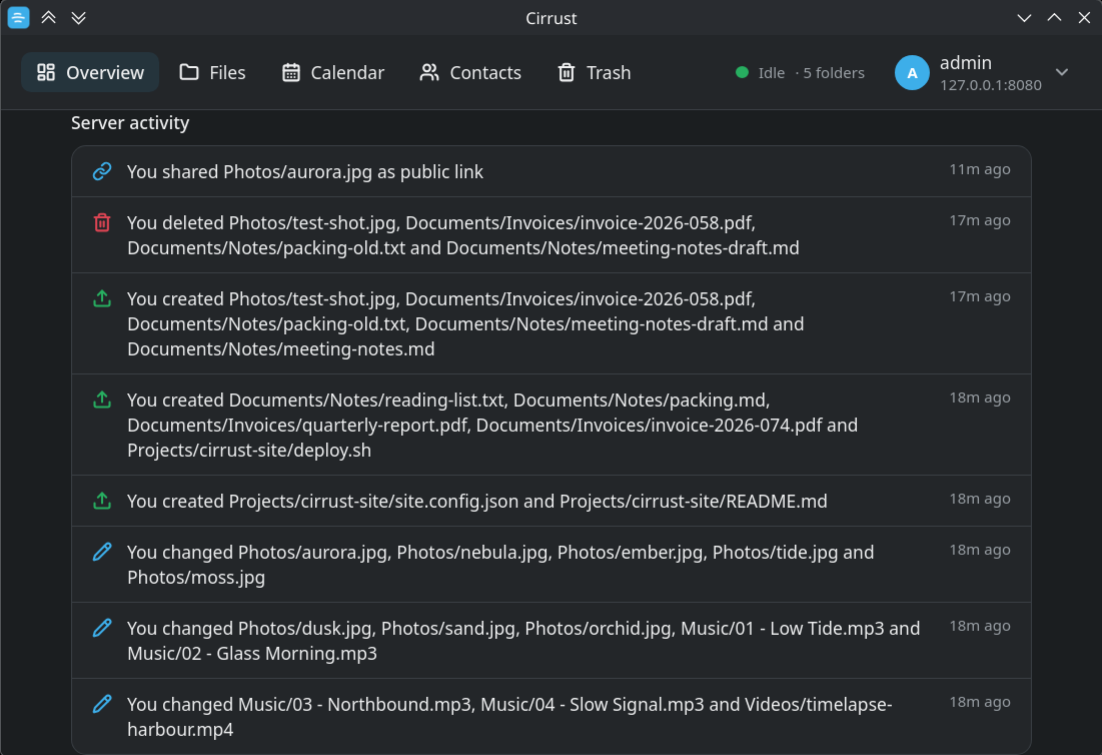This screenshot has width=1102, height=755.
Task: Go to the Contacts tab
Action: pyautogui.click(x=470, y=72)
